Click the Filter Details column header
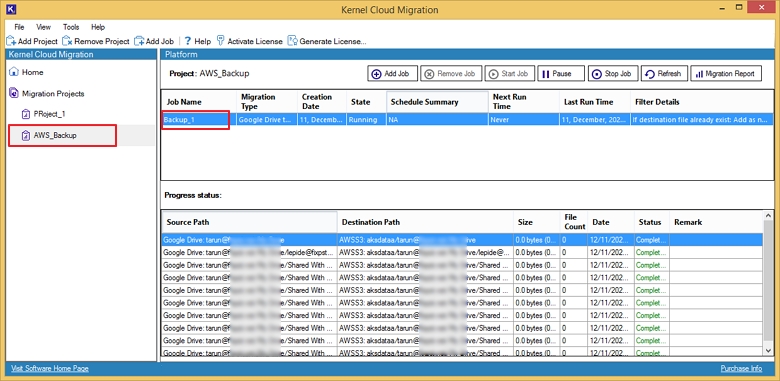The image size is (780, 381). [702, 101]
